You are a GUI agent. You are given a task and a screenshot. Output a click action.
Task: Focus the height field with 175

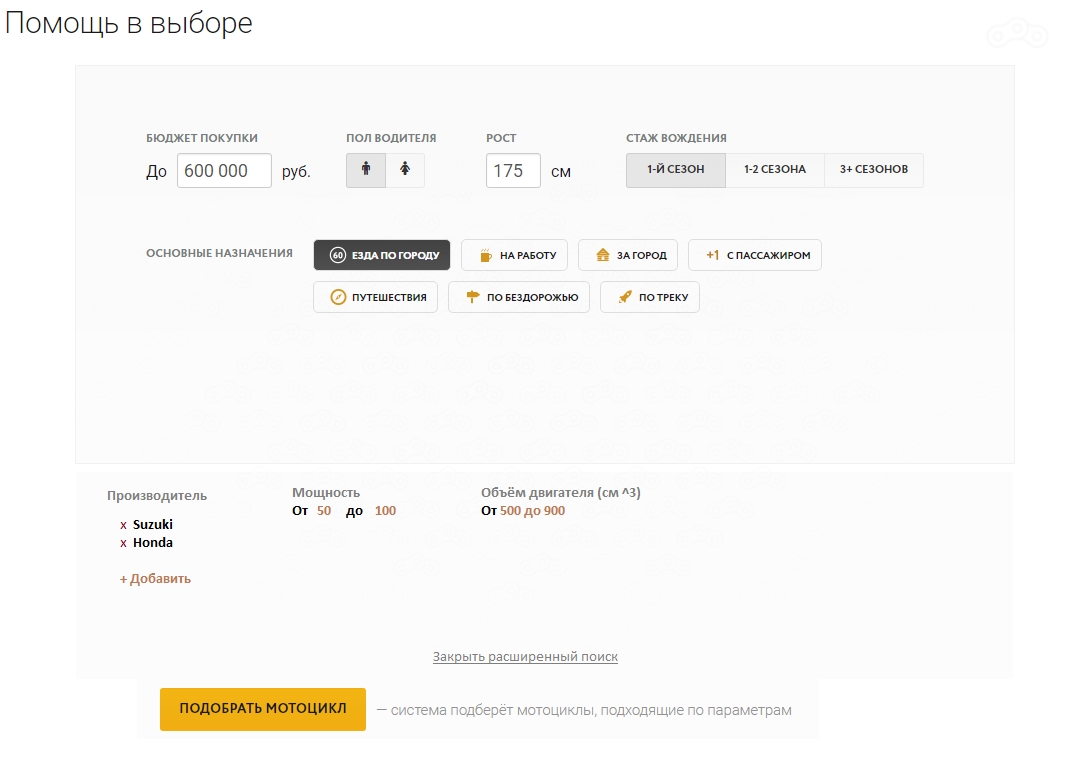pos(513,171)
